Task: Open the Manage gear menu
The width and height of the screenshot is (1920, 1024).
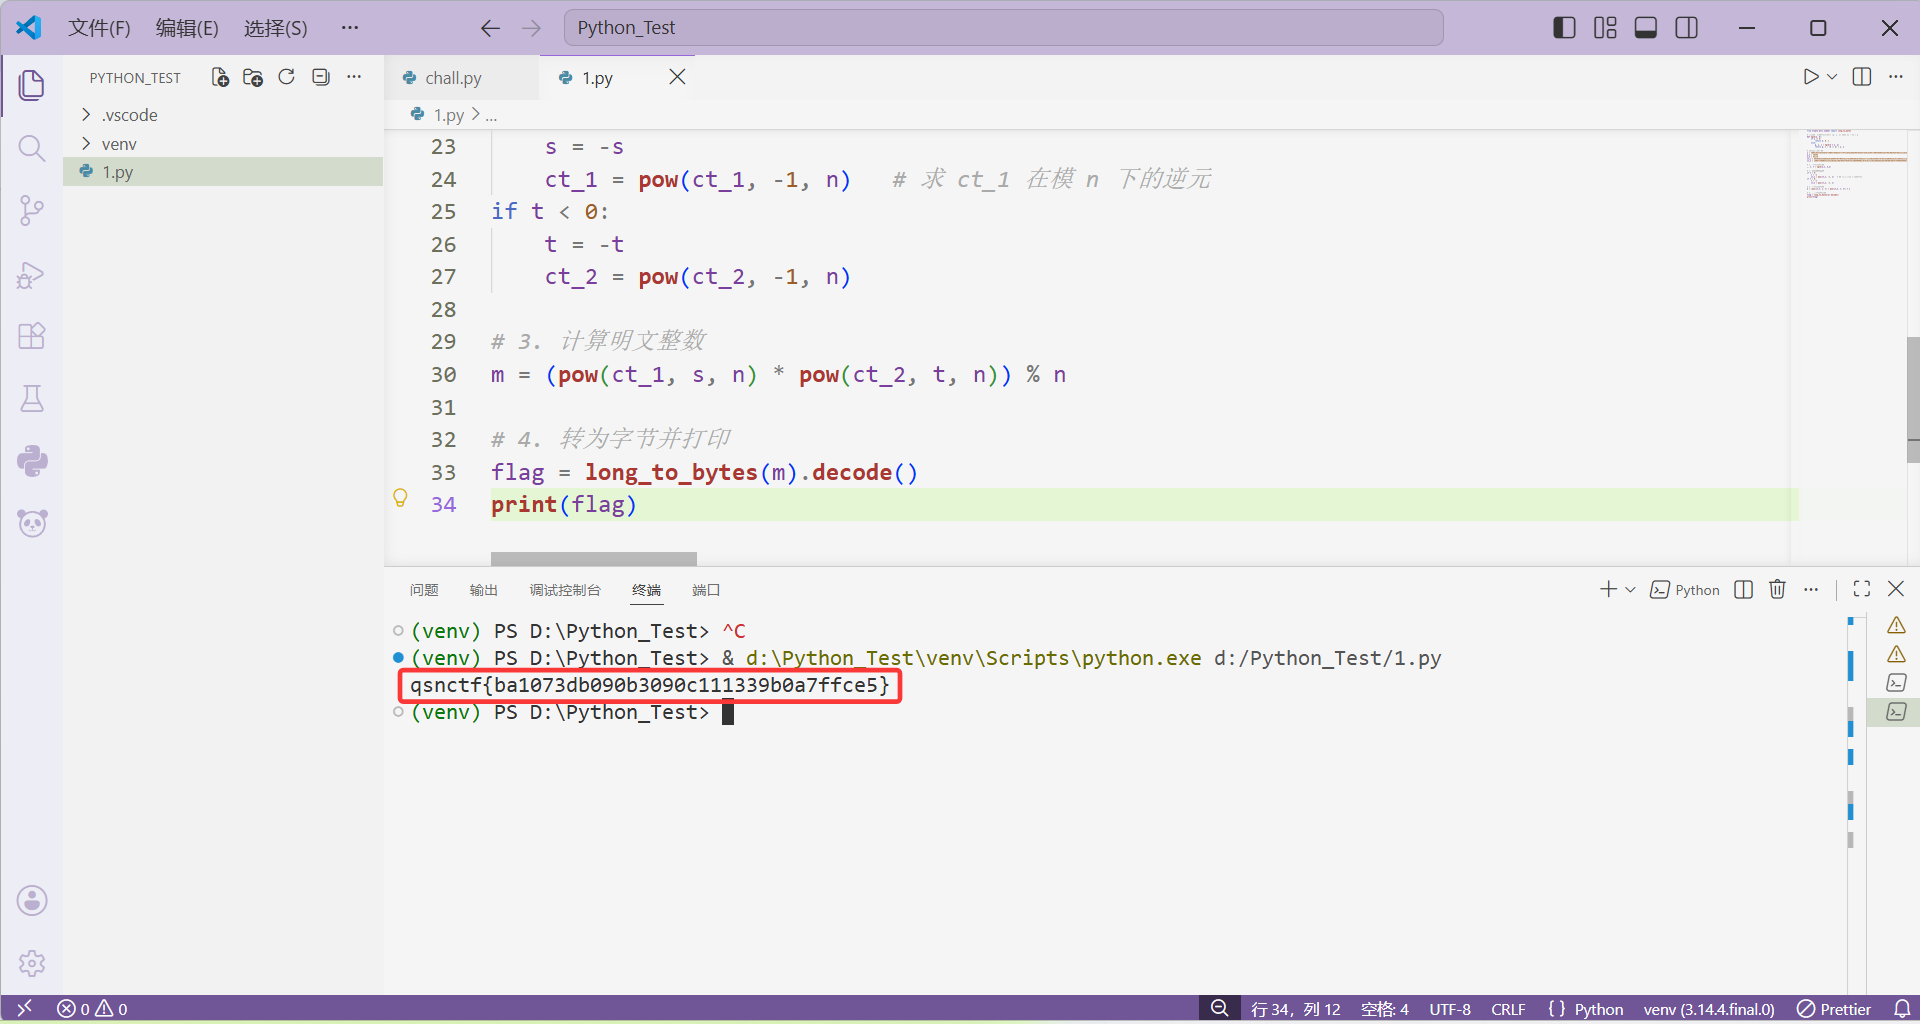Action: point(32,963)
